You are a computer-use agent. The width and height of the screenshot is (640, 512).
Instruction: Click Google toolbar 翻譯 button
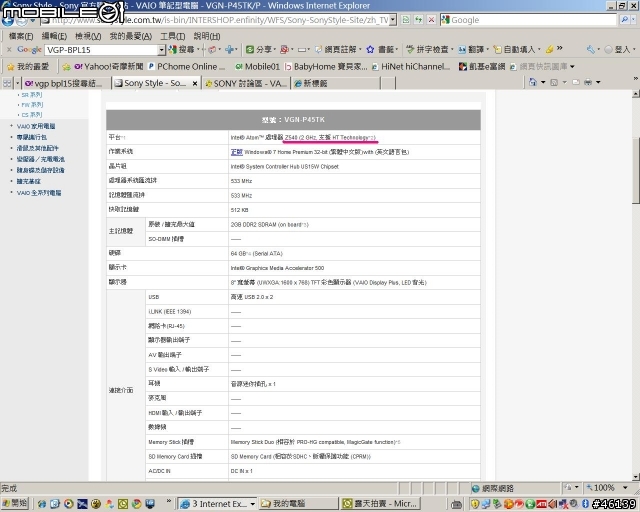click(x=471, y=50)
